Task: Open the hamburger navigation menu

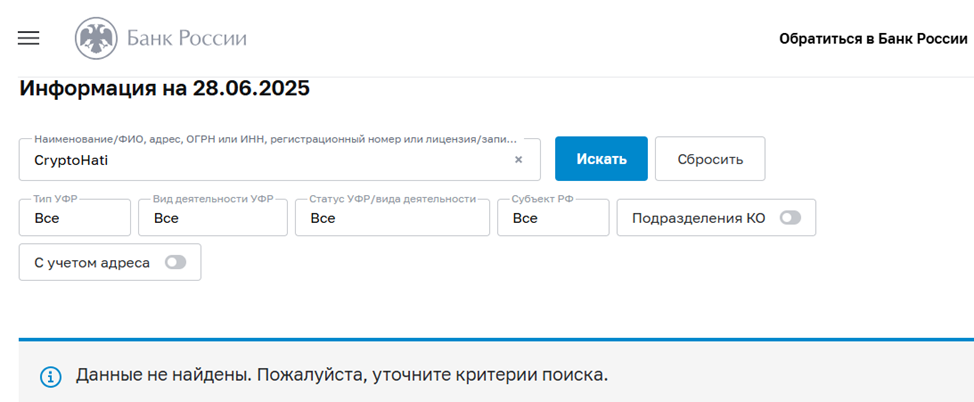Action: click(x=28, y=38)
